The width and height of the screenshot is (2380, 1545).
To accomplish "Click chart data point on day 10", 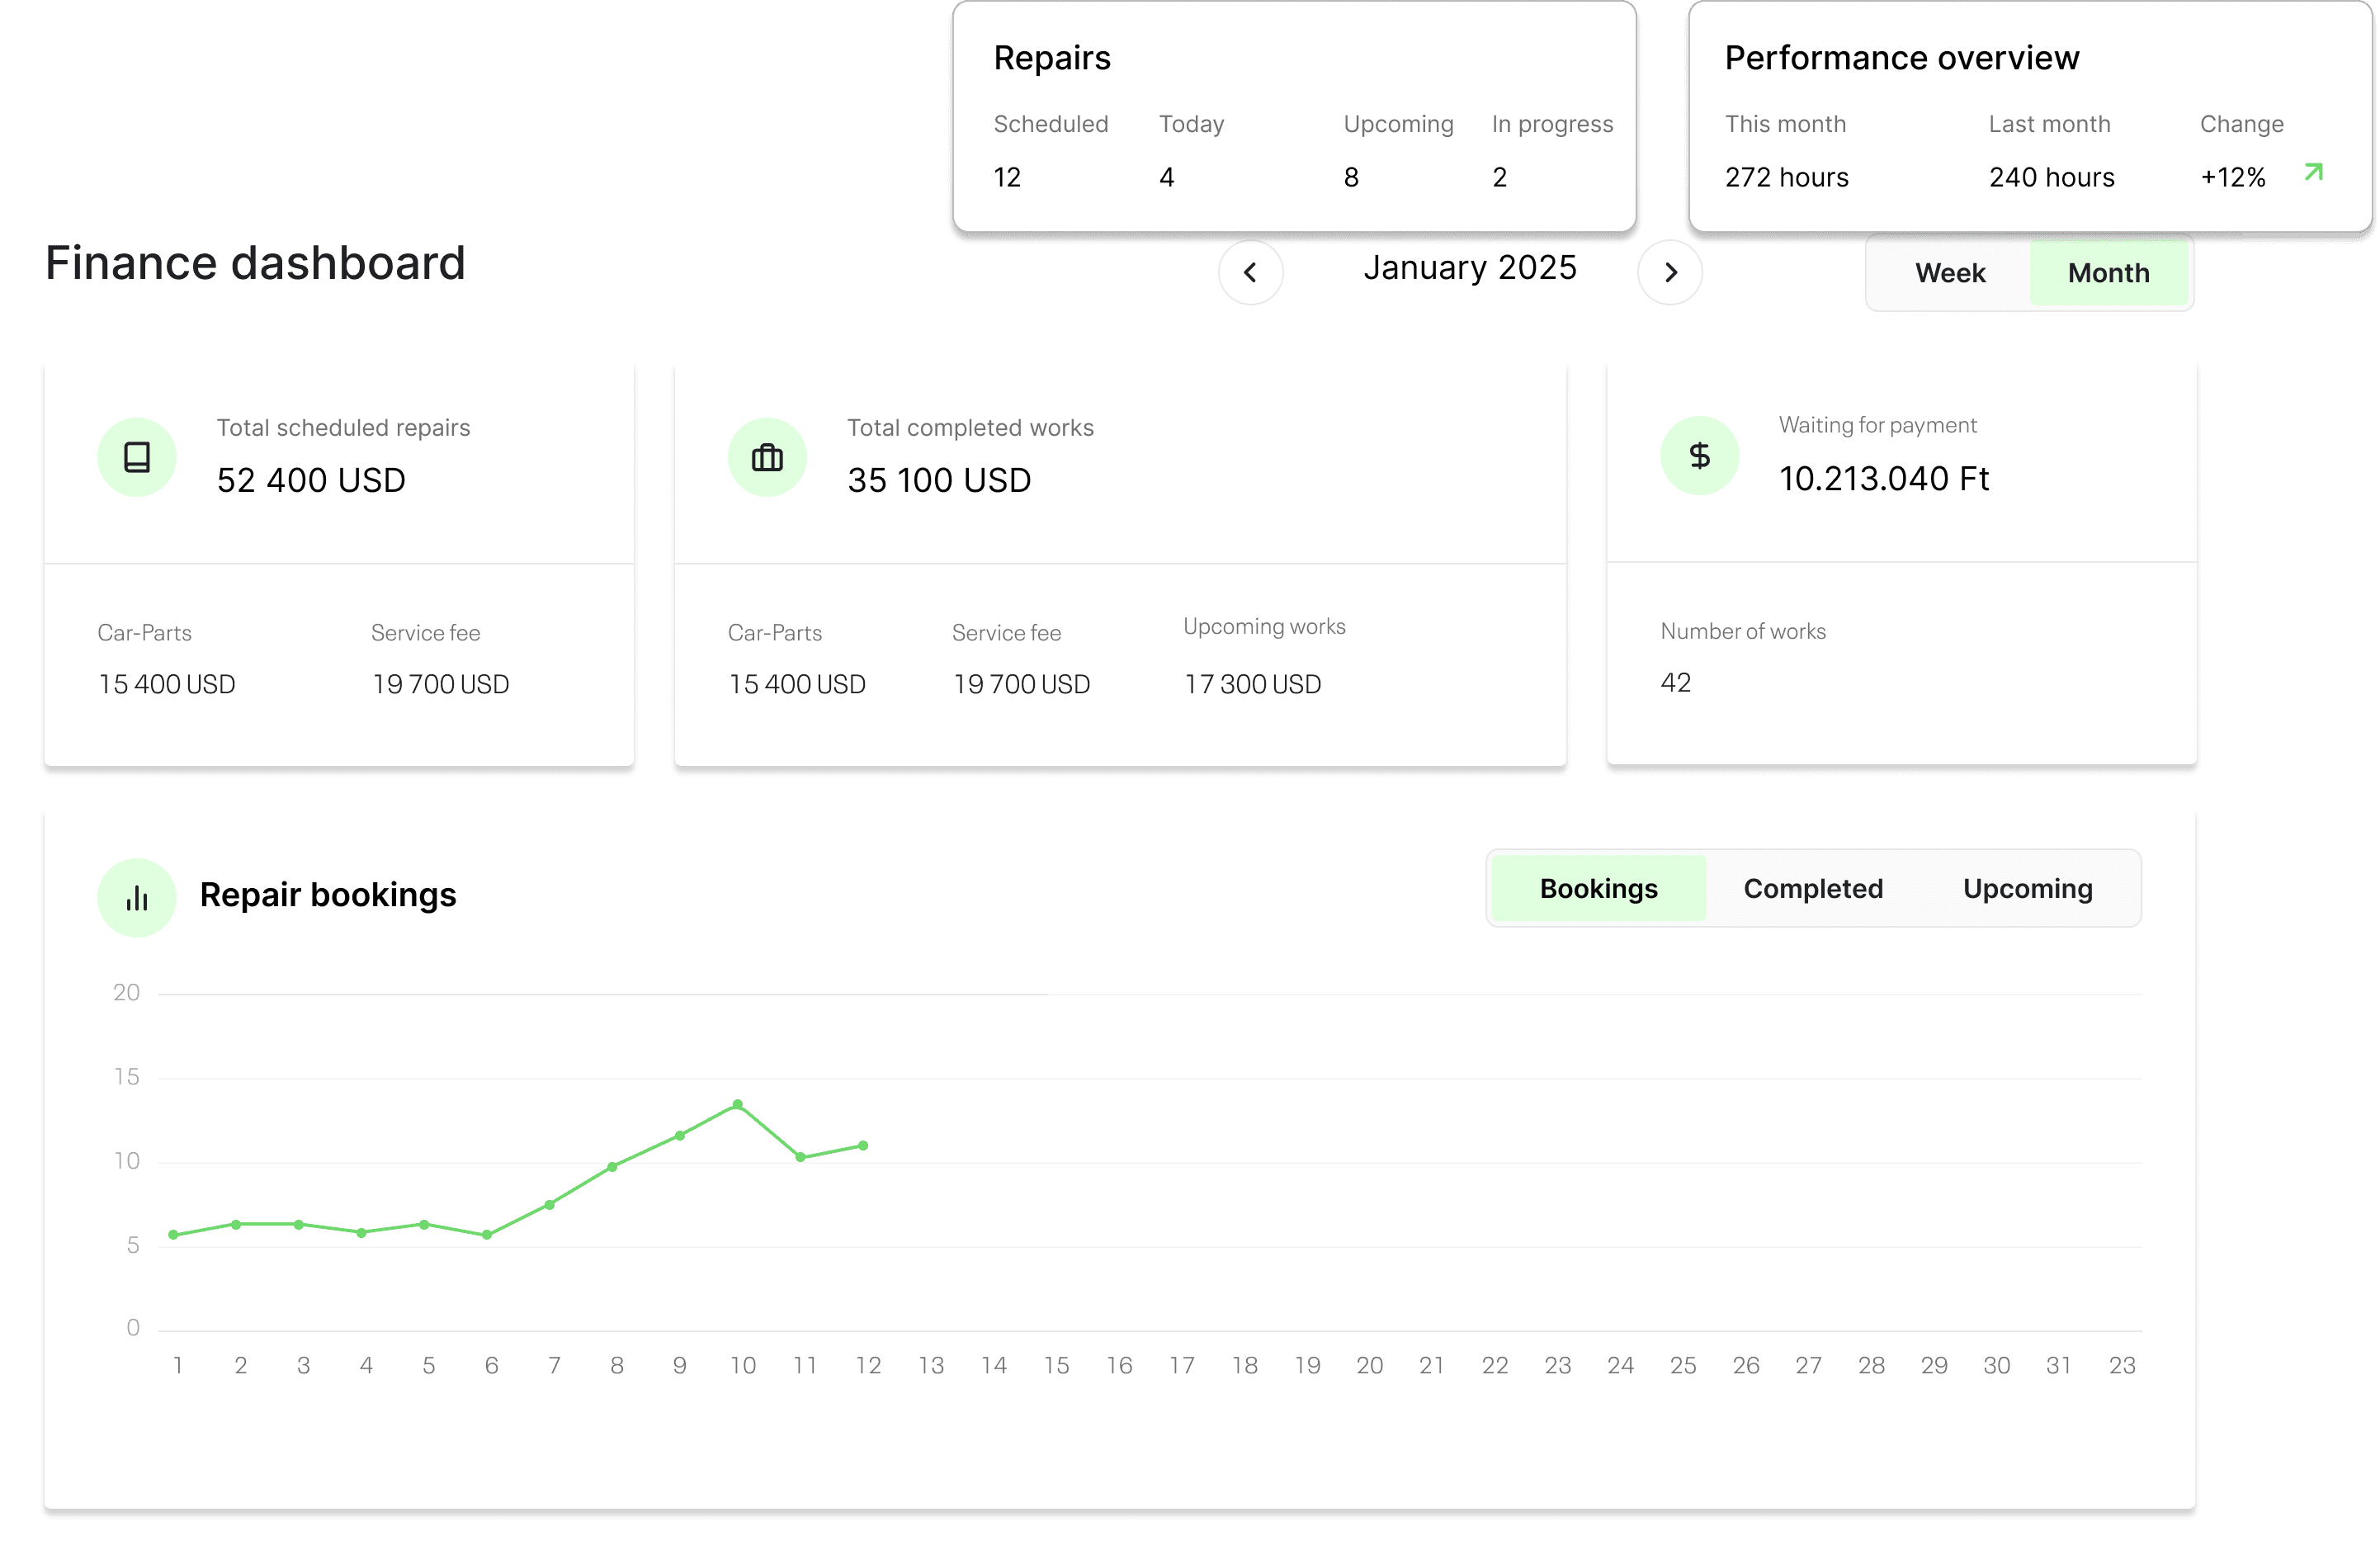I will coord(737,1104).
